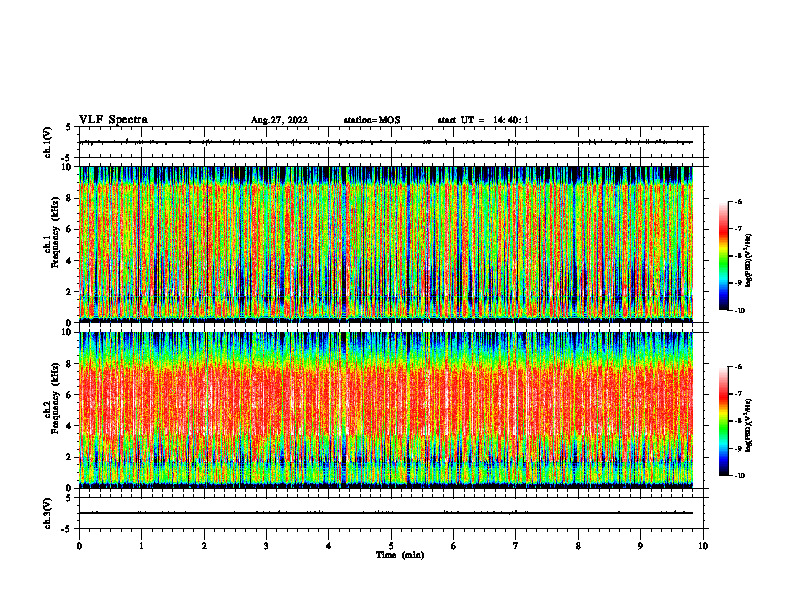
Task: Click the "Time (min)" axis label
Action: pyautogui.click(x=400, y=555)
